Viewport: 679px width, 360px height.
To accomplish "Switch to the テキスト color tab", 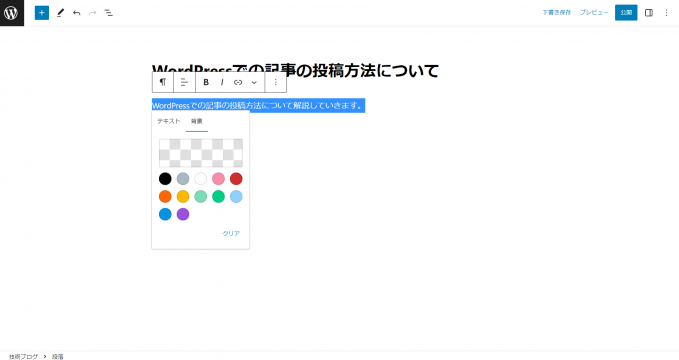I will point(168,121).
